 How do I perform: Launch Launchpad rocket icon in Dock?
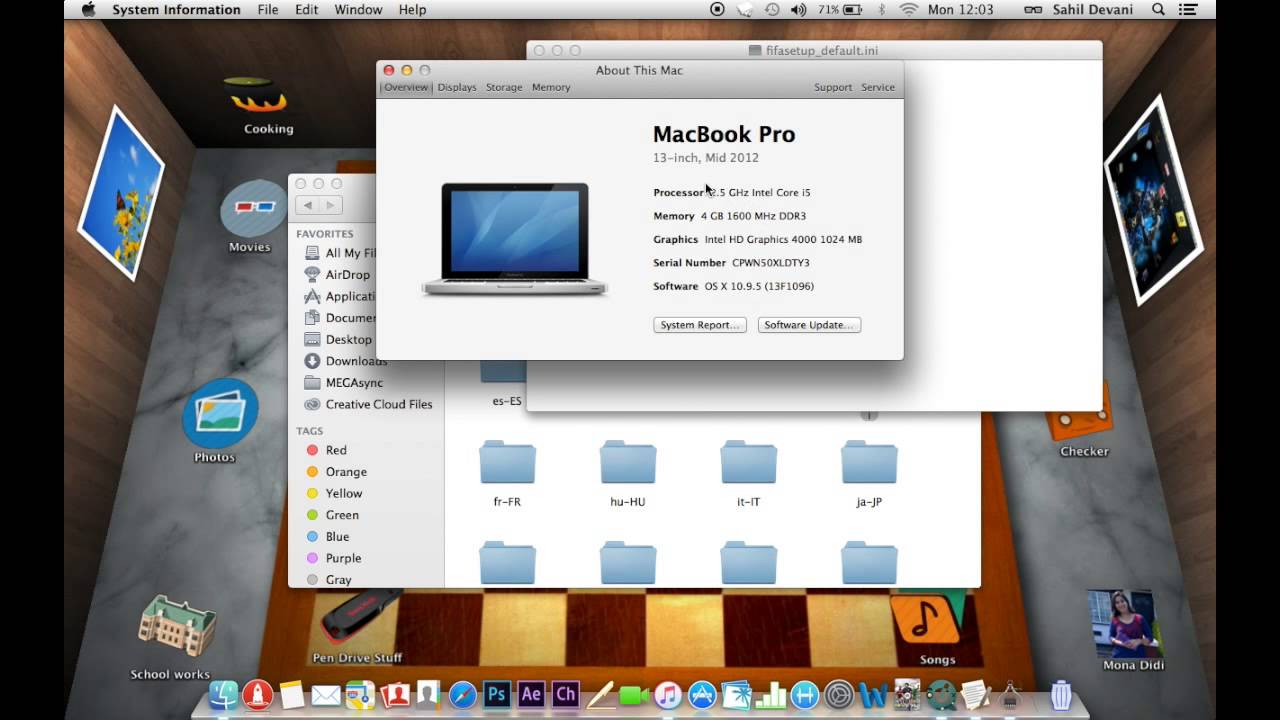pyautogui.click(x=258, y=695)
